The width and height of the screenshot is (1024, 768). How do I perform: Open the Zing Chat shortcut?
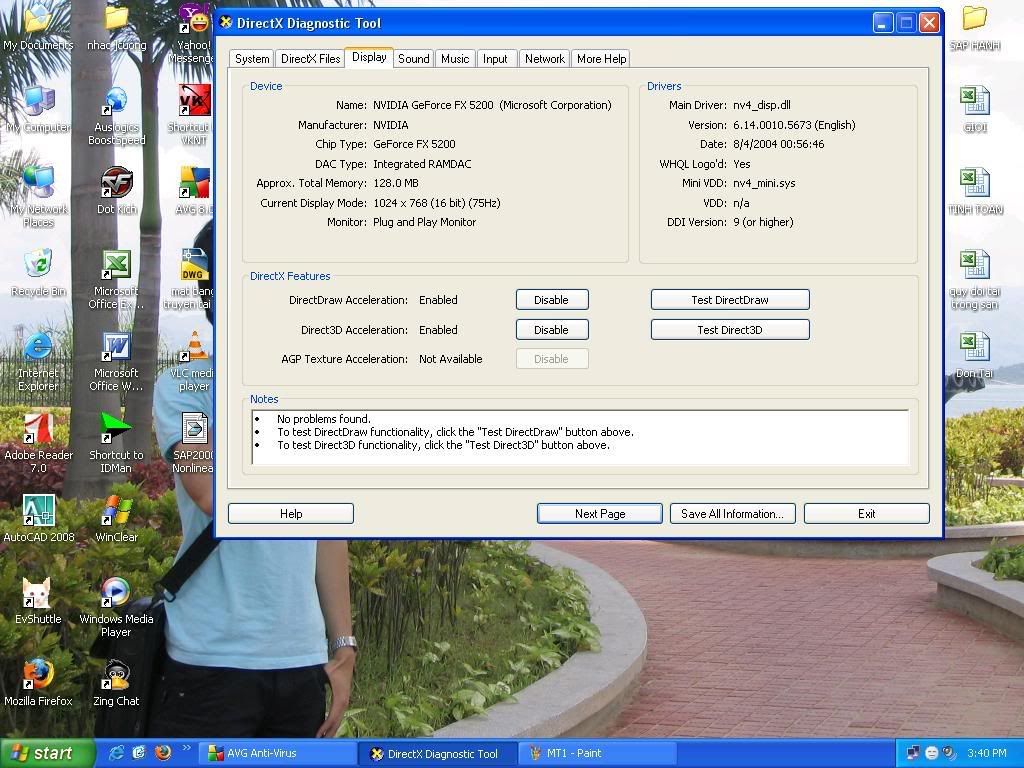pyautogui.click(x=116, y=684)
